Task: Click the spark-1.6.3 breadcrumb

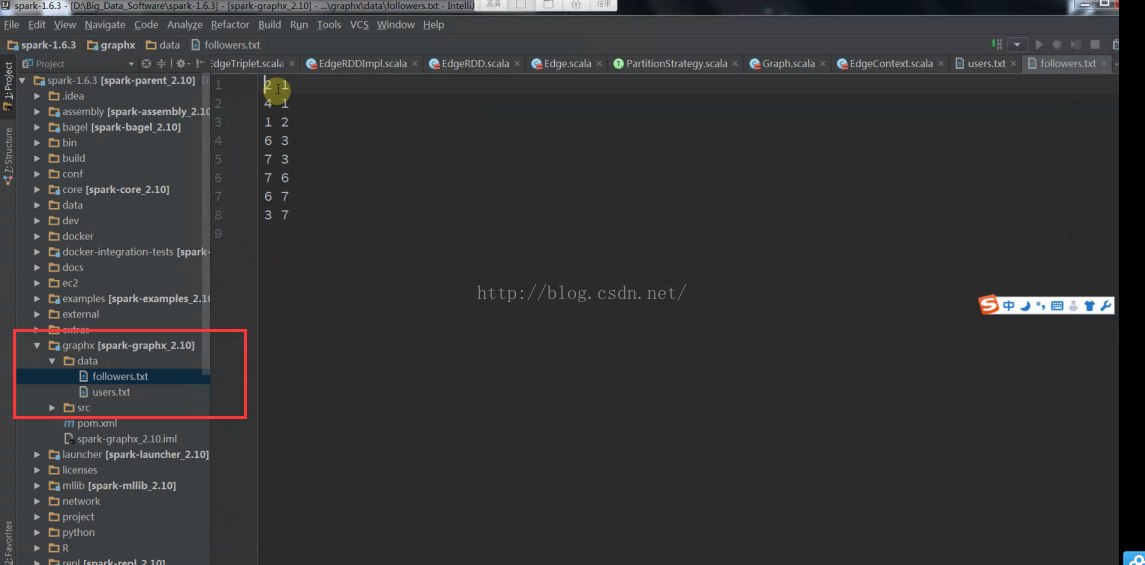Action: coord(42,45)
